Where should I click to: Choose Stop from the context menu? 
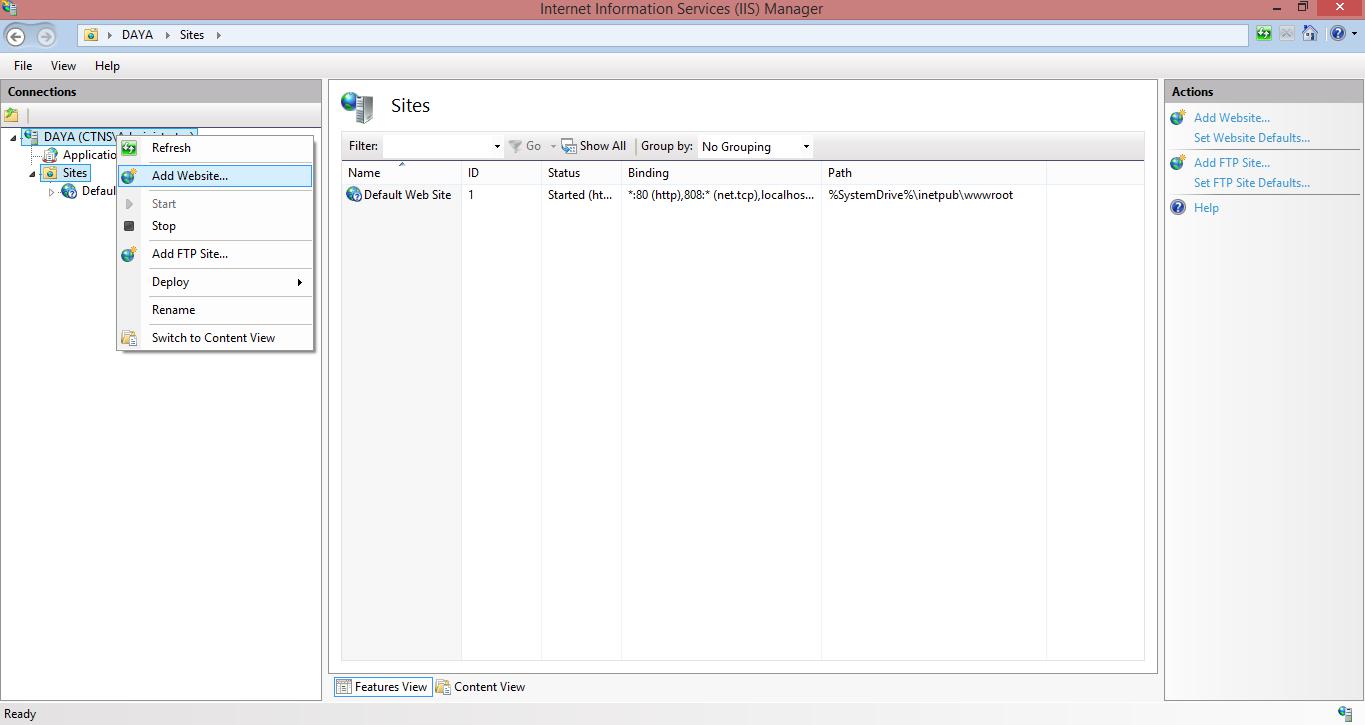tap(215, 226)
